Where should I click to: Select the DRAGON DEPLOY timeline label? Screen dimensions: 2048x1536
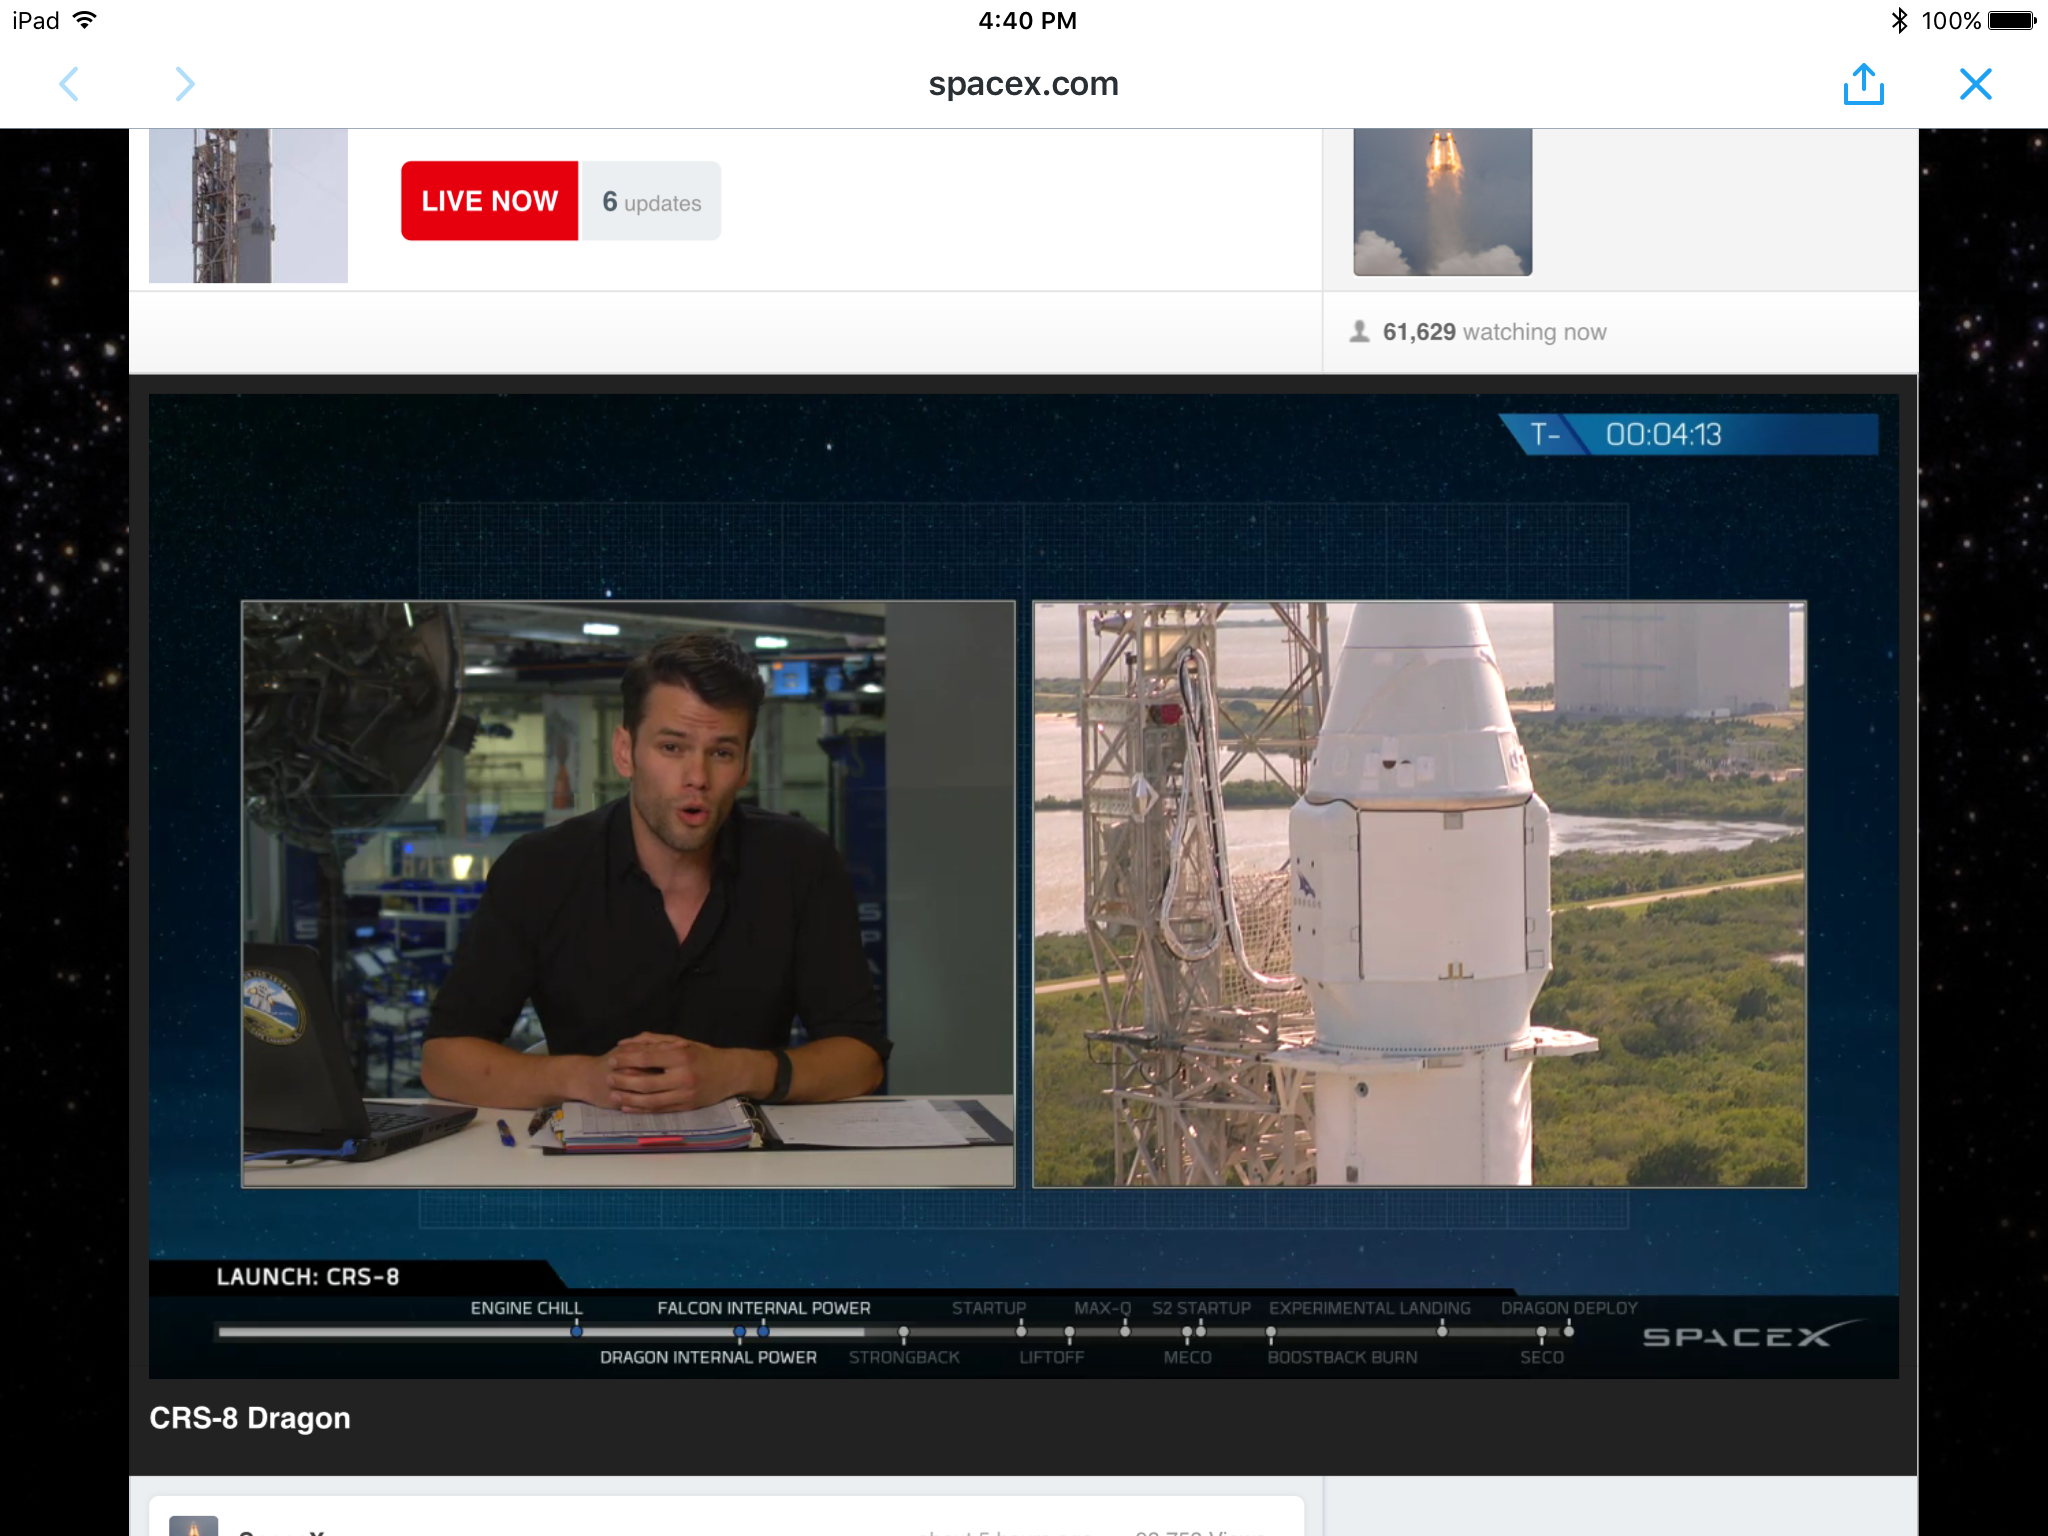[x=1569, y=1308]
